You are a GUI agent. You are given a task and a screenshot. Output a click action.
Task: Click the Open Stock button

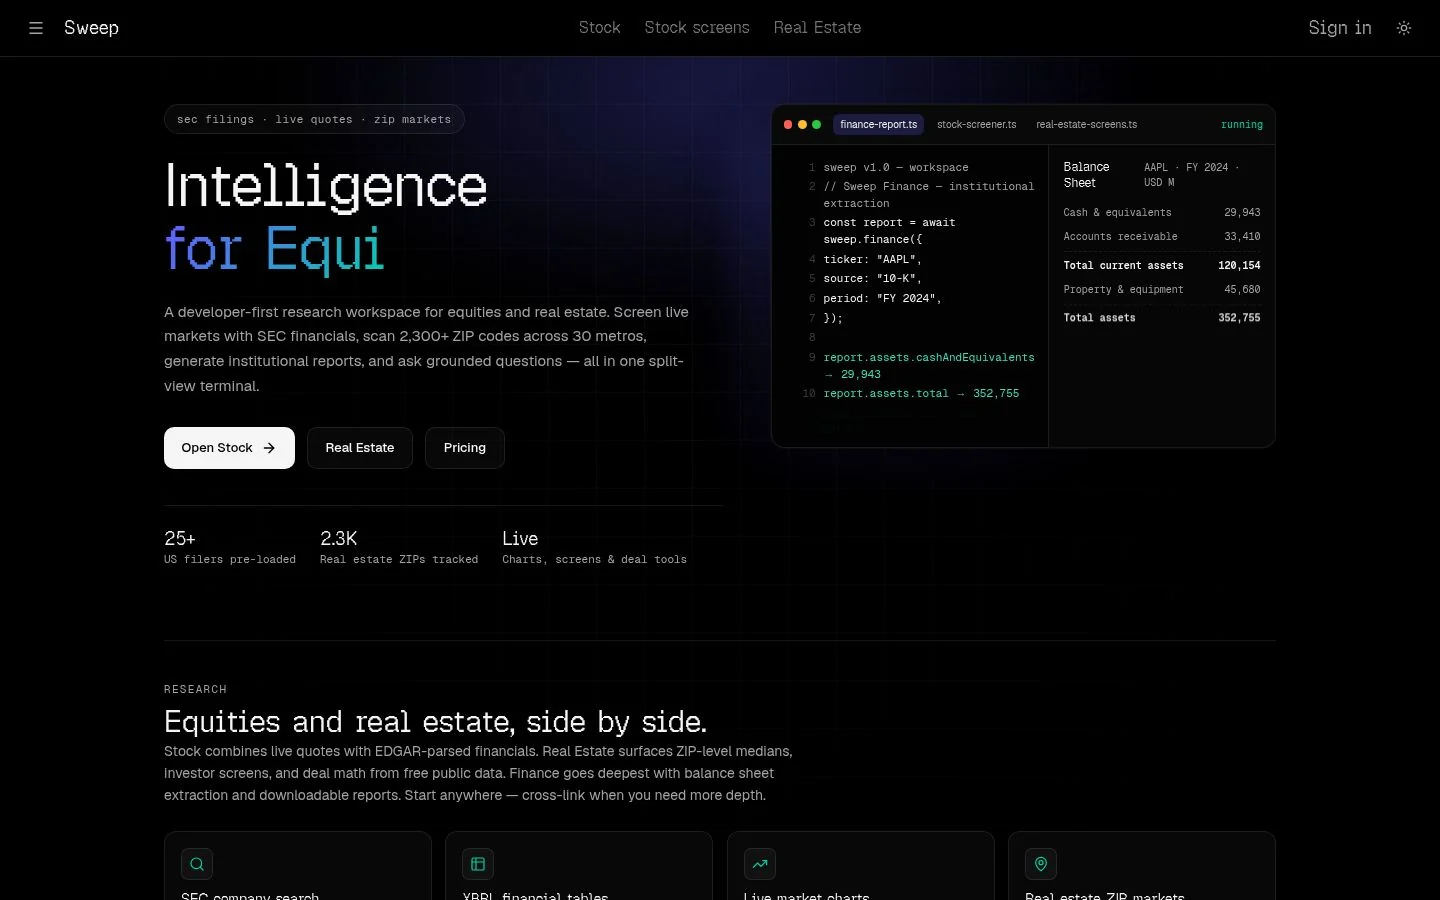coord(229,448)
